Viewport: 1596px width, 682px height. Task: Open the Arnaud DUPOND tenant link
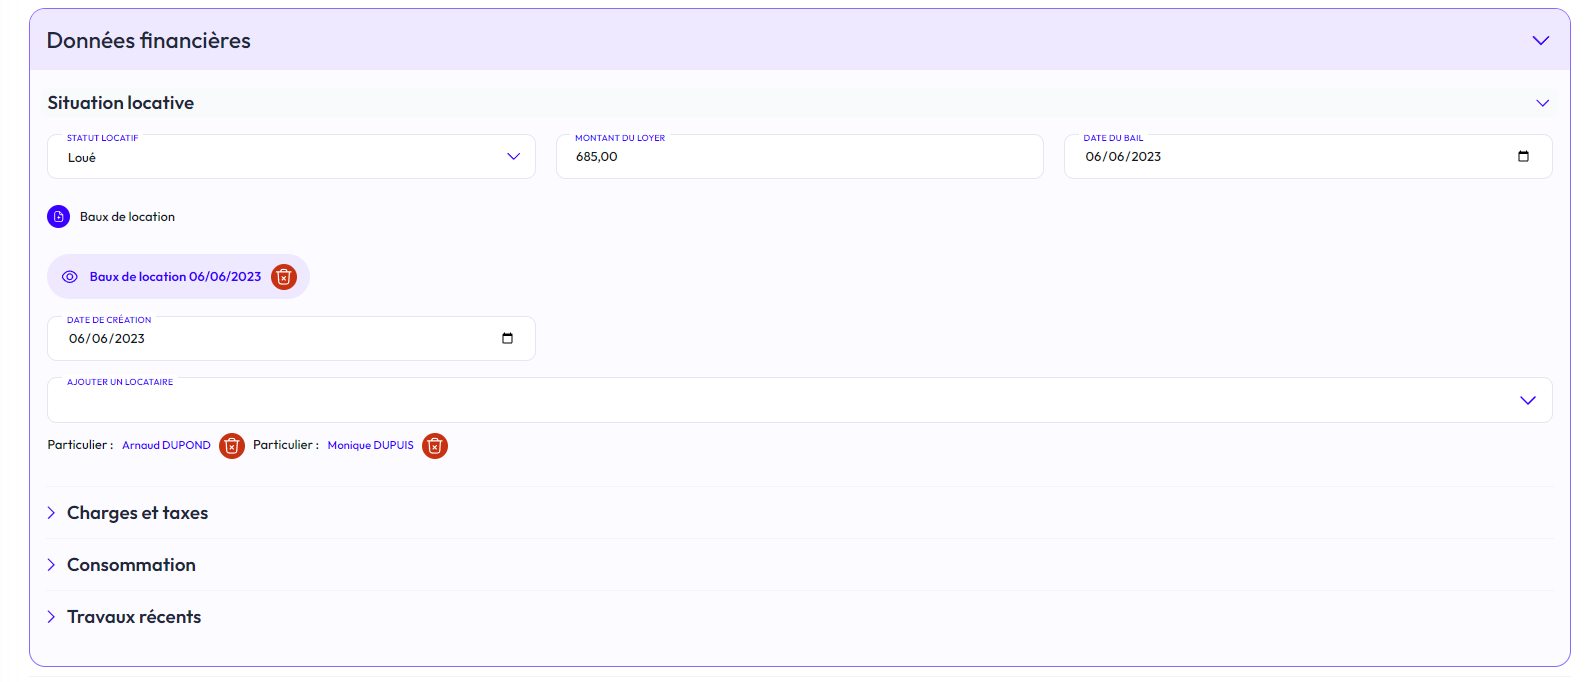tap(166, 446)
